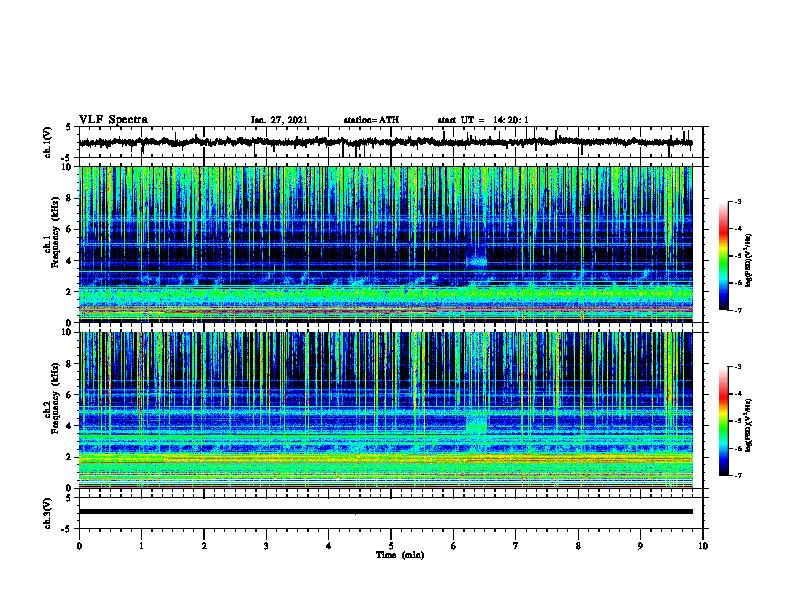
Task: Click the "4" kHz tick on ch.1 frequency axis
Action: click(70, 261)
